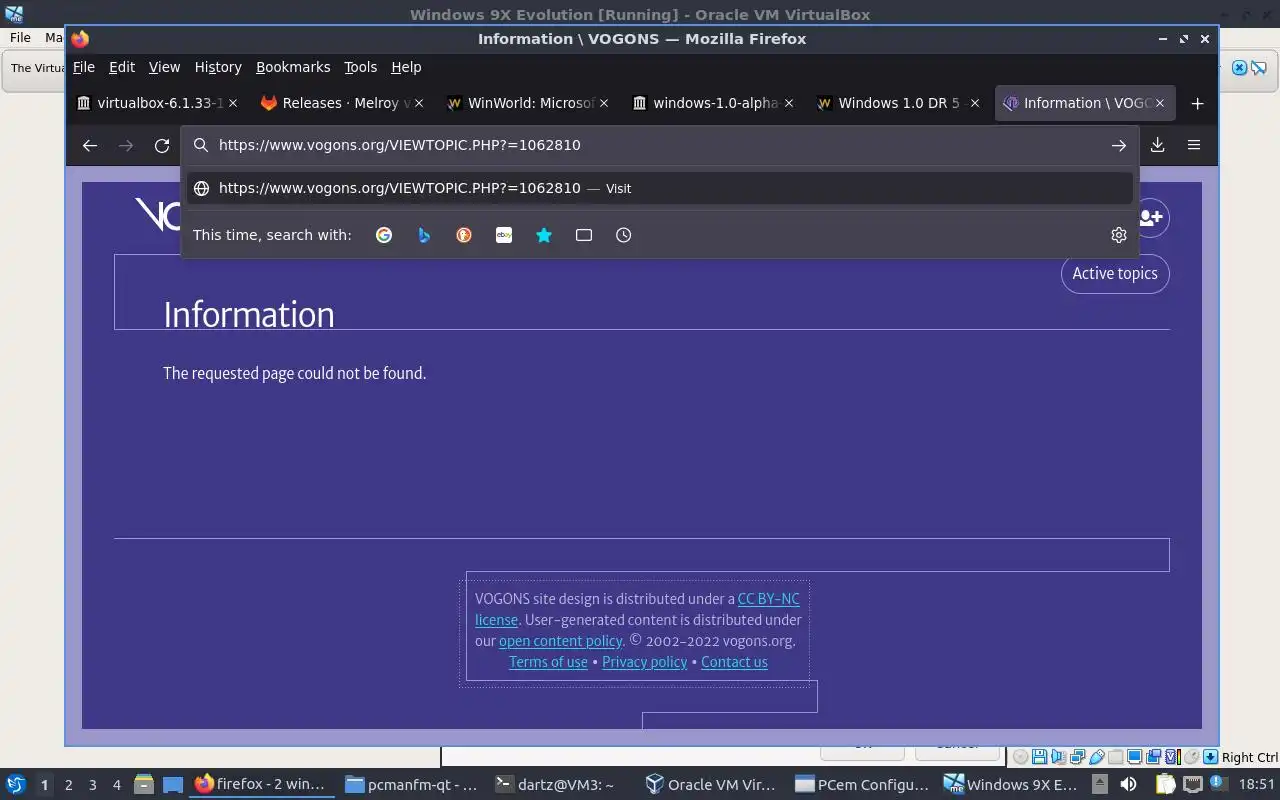
Task: Open the Firefox Edit menu
Action: click(122, 67)
